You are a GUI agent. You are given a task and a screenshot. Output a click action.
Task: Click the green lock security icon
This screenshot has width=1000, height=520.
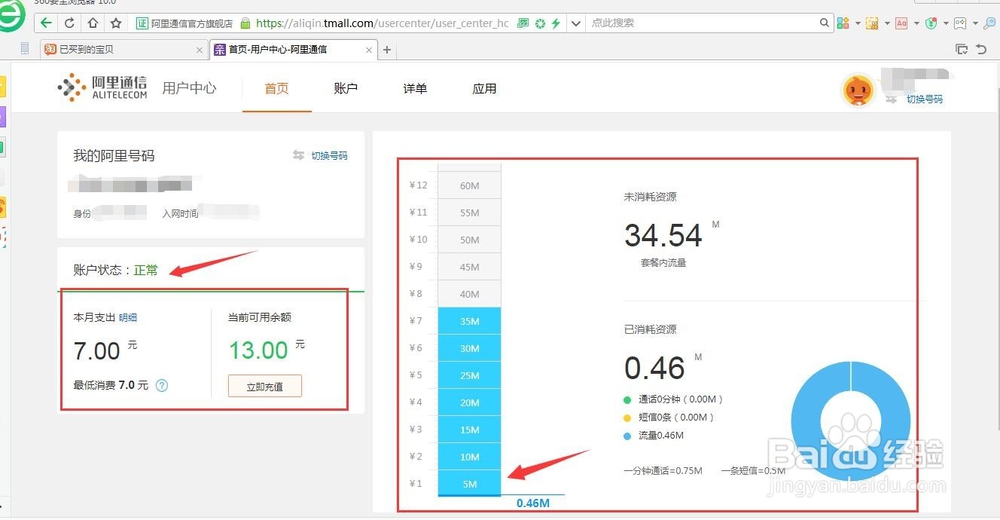[x=246, y=23]
